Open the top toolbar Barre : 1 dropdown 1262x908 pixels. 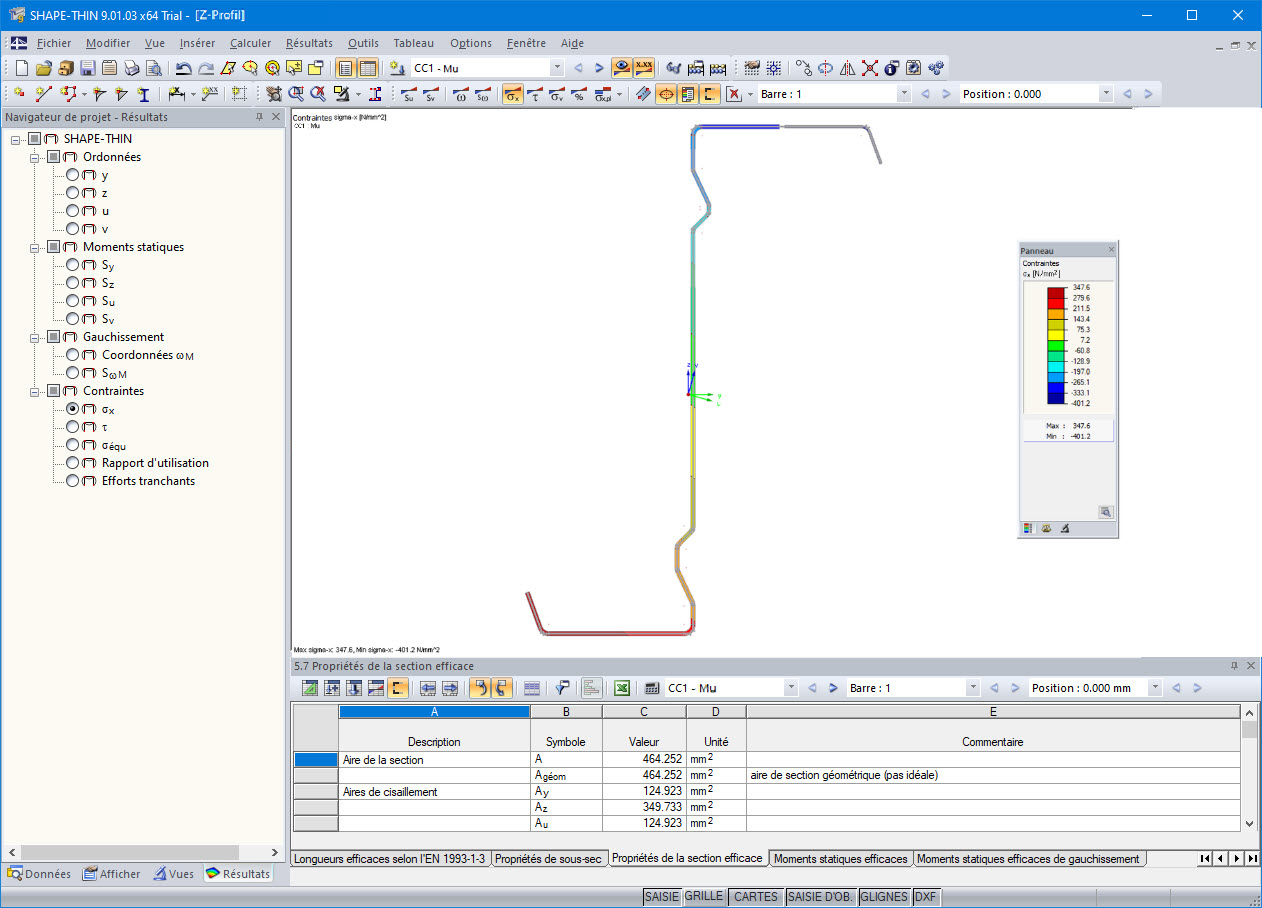point(904,94)
